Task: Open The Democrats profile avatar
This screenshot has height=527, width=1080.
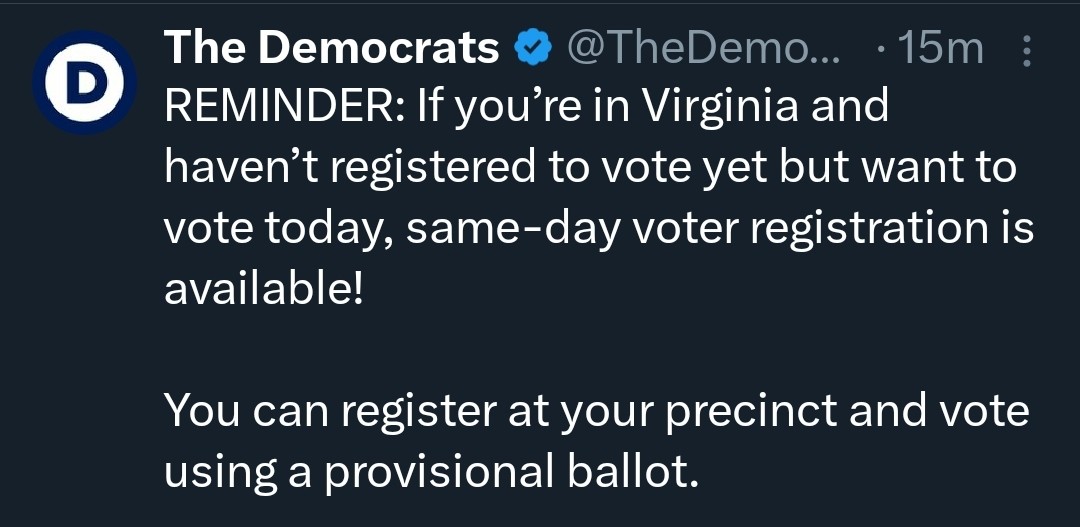Action: [83, 82]
